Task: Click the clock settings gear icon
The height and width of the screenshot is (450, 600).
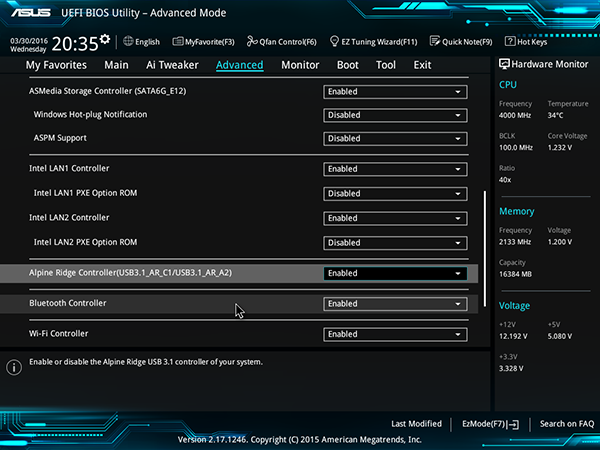Action: pyautogui.click(x=104, y=37)
